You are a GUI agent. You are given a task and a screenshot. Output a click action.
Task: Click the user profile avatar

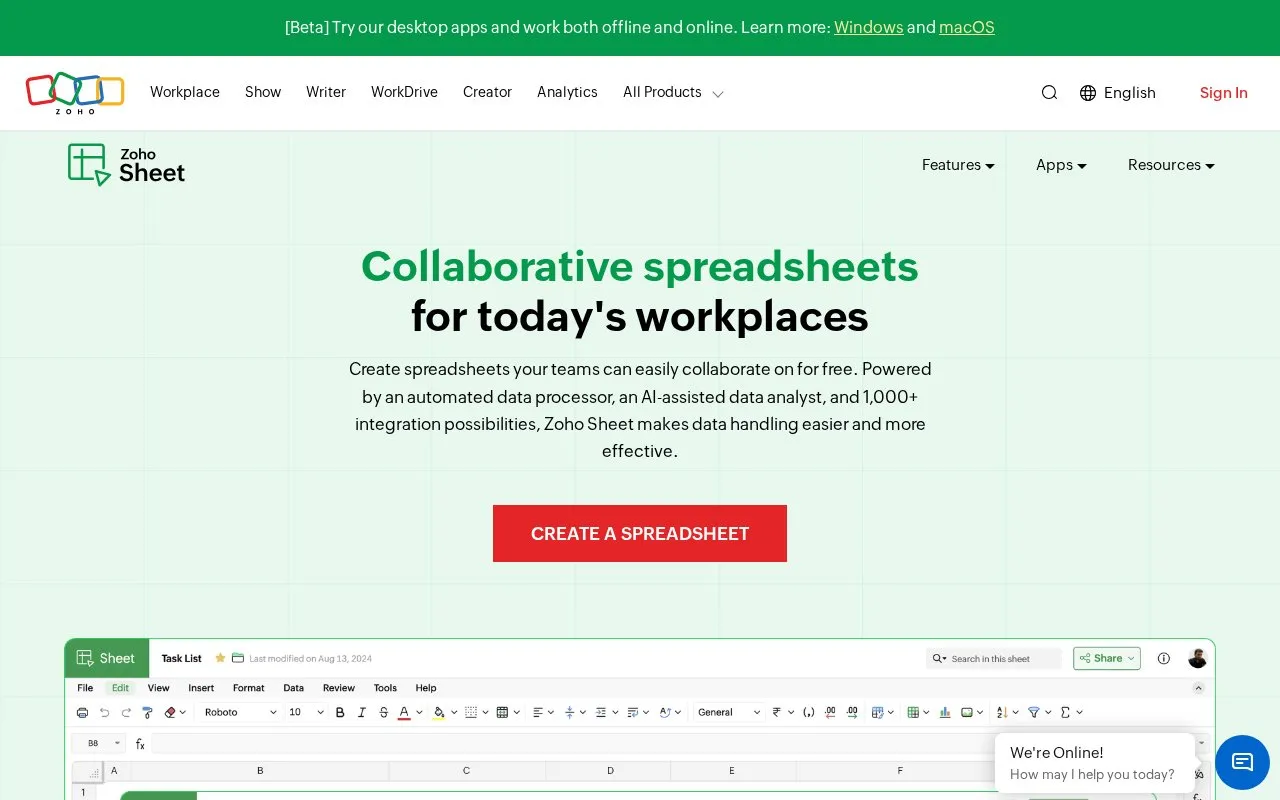(1197, 659)
